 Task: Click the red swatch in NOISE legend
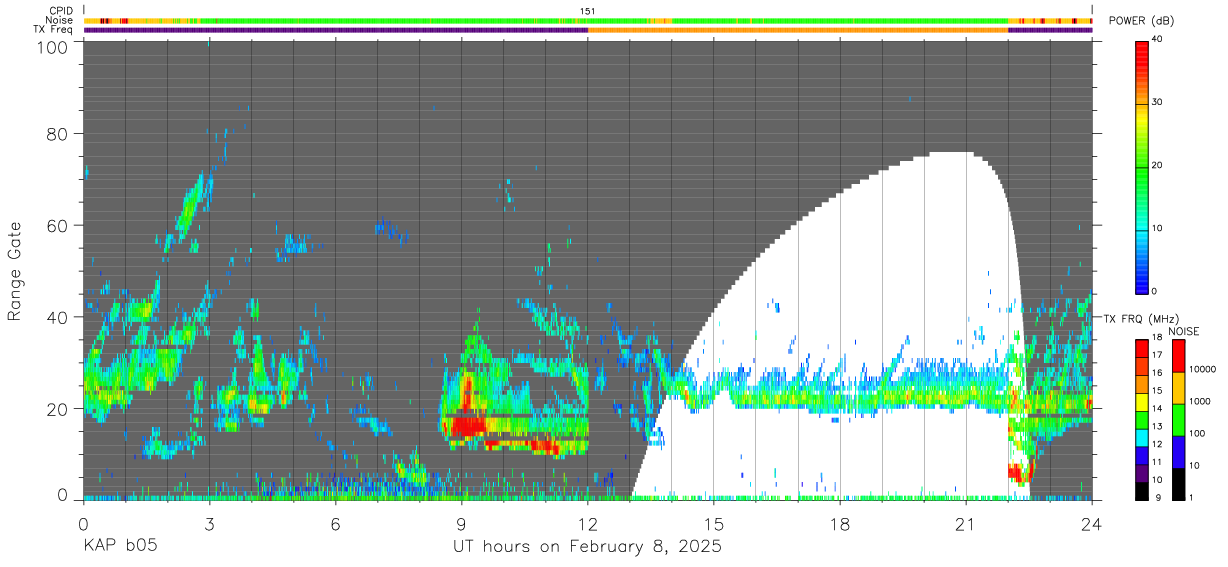[x=1177, y=356]
